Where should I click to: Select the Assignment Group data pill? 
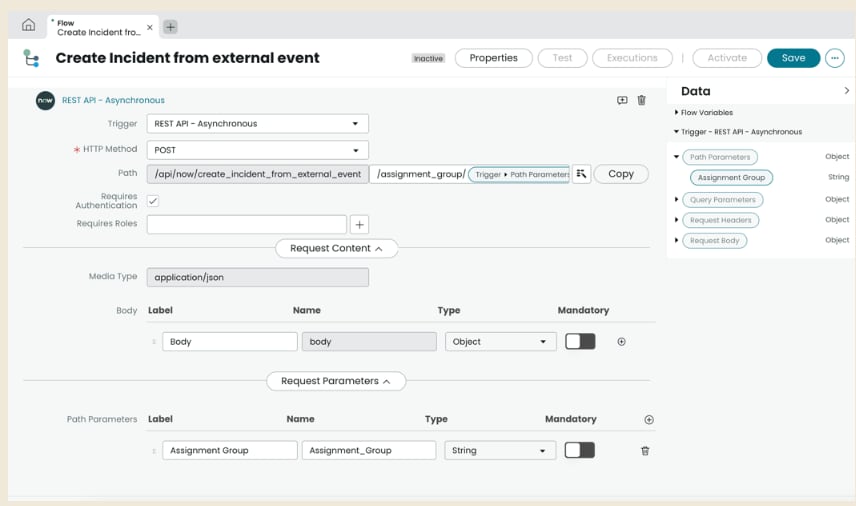click(732, 177)
